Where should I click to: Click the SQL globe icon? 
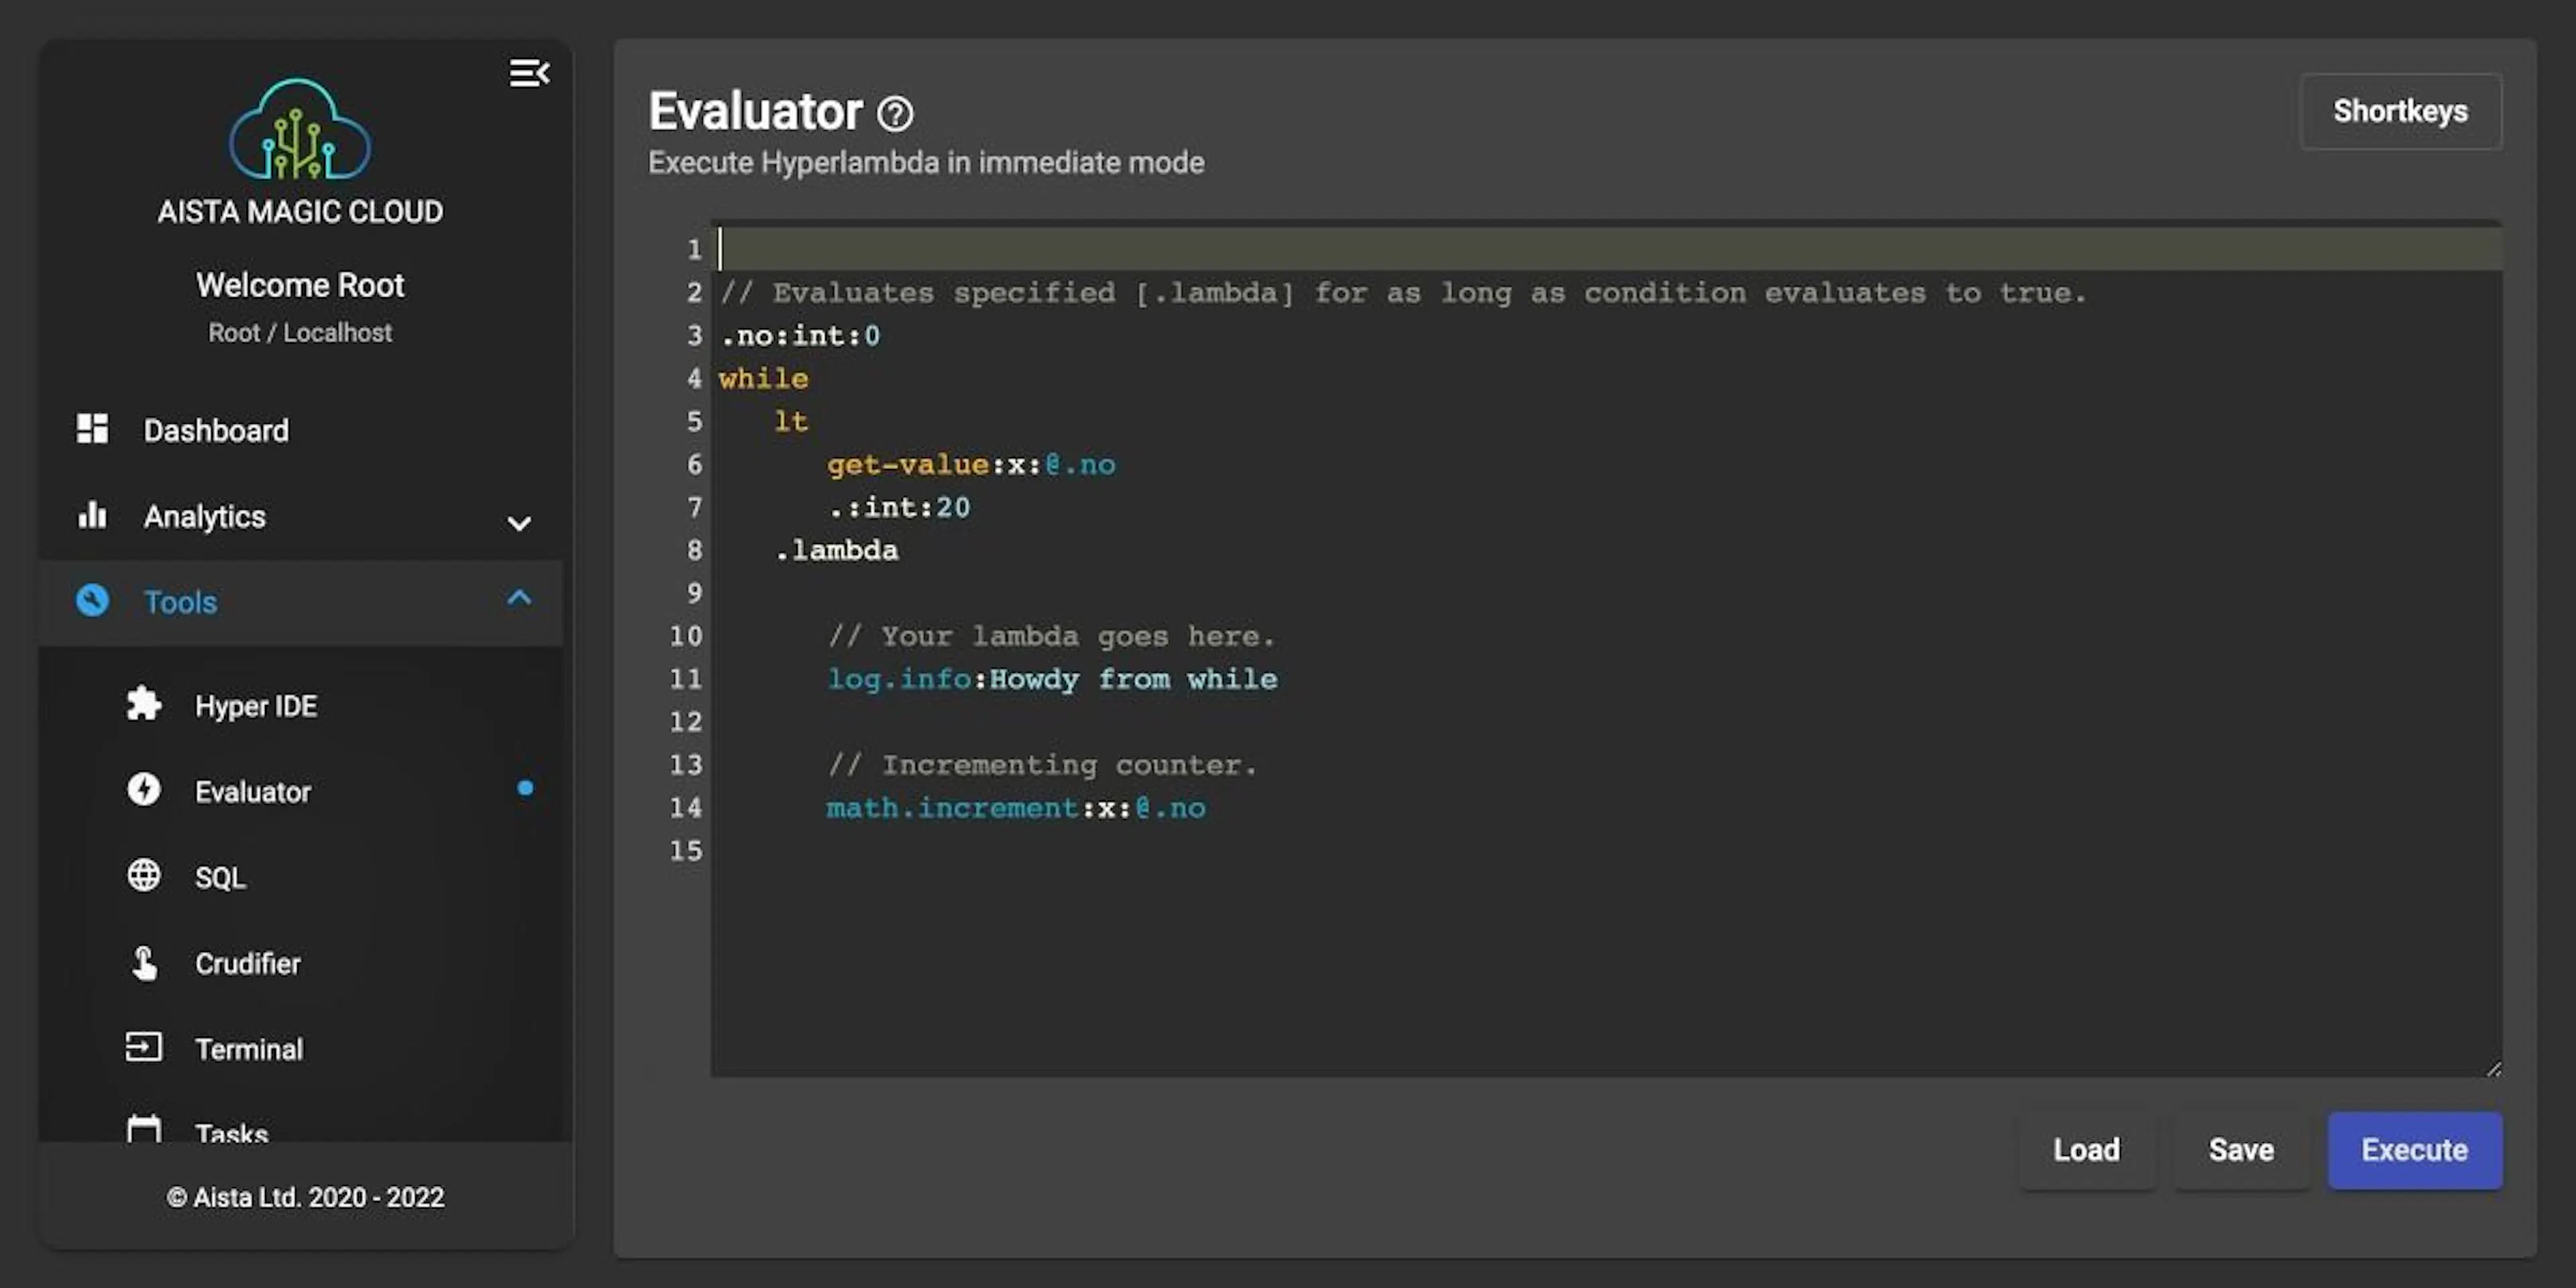coord(144,876)
